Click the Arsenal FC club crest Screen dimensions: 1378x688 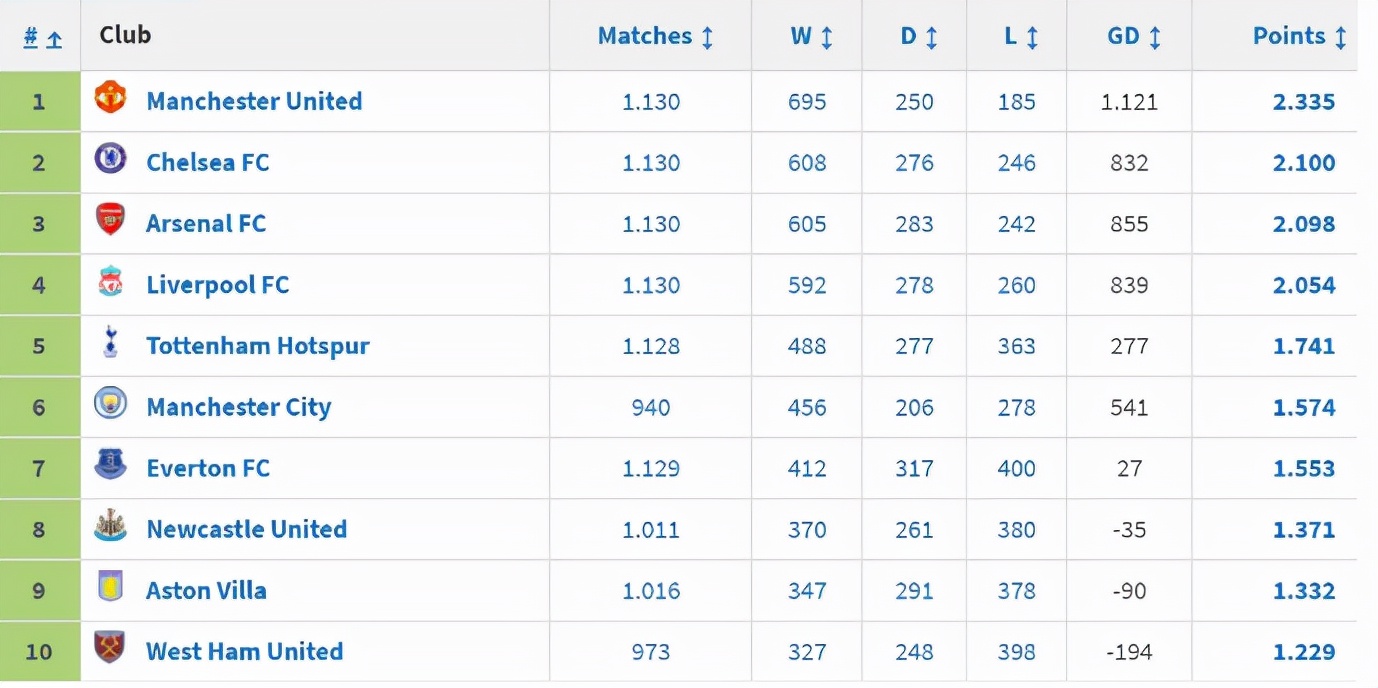click(x=110, y=219)
